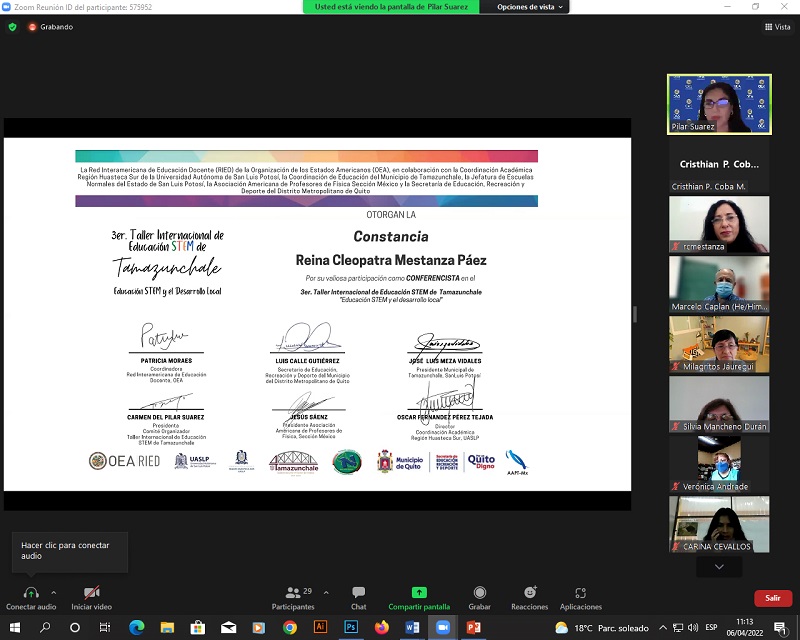This screenshot has height=640, width=800.
Task: Click the Zoom app icon in title bar
Action: click(7, 7)
